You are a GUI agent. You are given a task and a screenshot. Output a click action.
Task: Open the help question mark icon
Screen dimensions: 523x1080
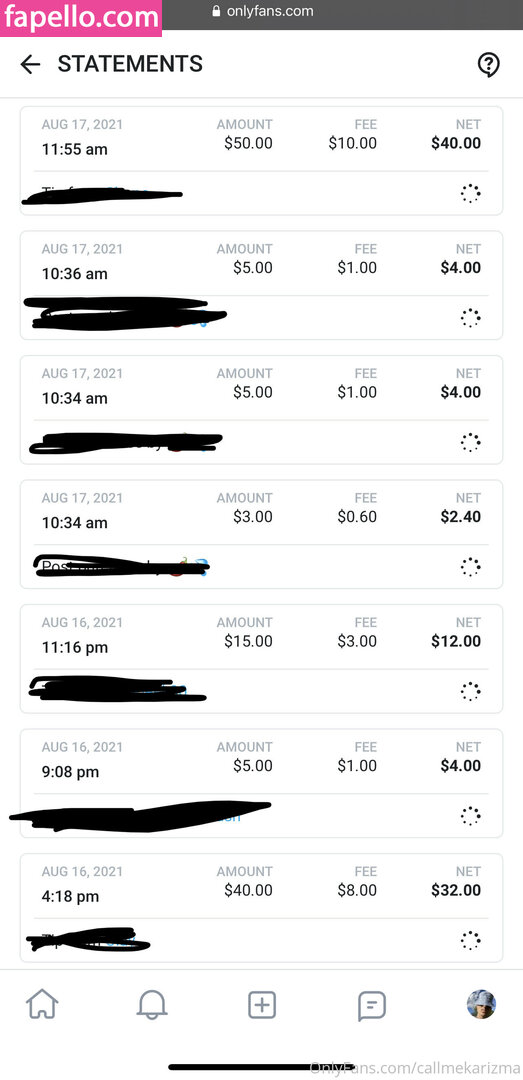pyautogui.click(x=489, y=65)
